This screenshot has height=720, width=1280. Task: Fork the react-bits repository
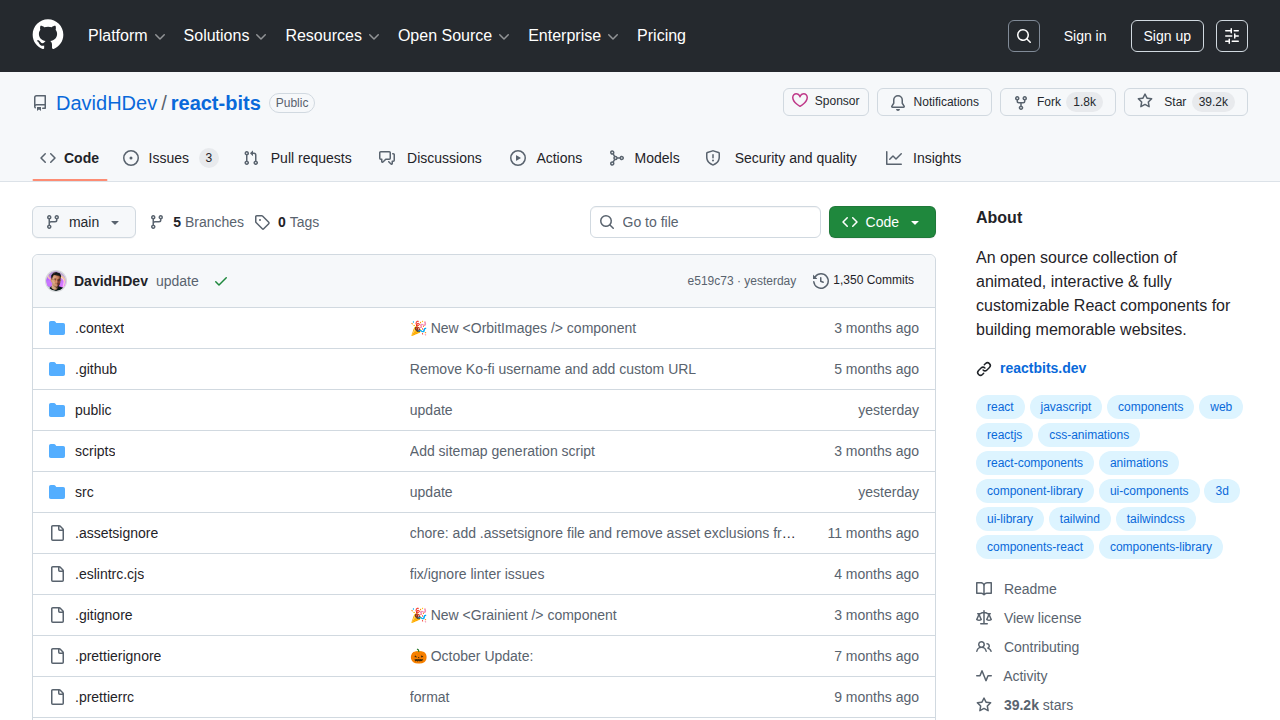tap(1058, 102)
